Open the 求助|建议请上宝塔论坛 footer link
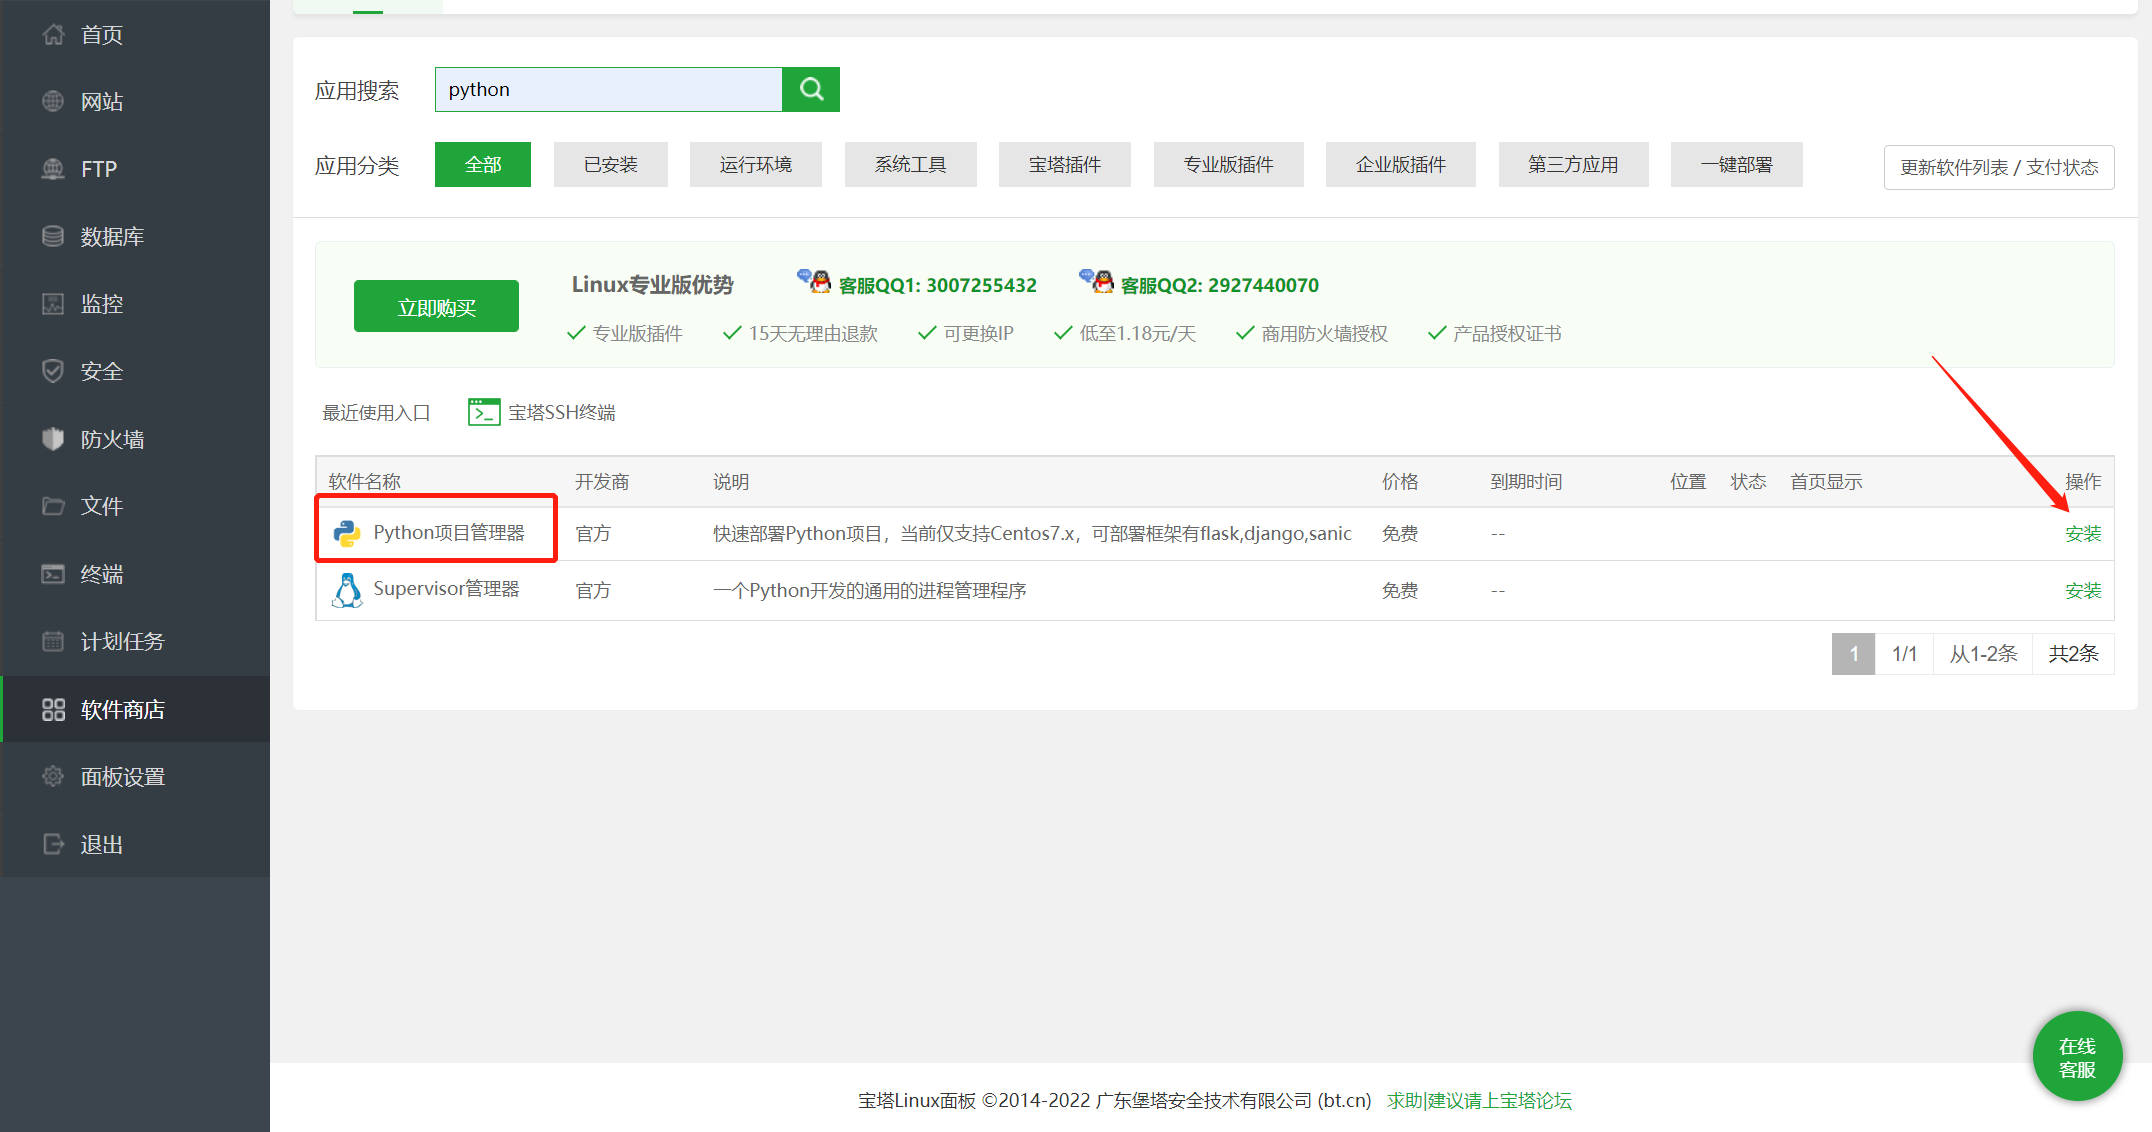The image size is (2152, 1132). (1479, 1100)
